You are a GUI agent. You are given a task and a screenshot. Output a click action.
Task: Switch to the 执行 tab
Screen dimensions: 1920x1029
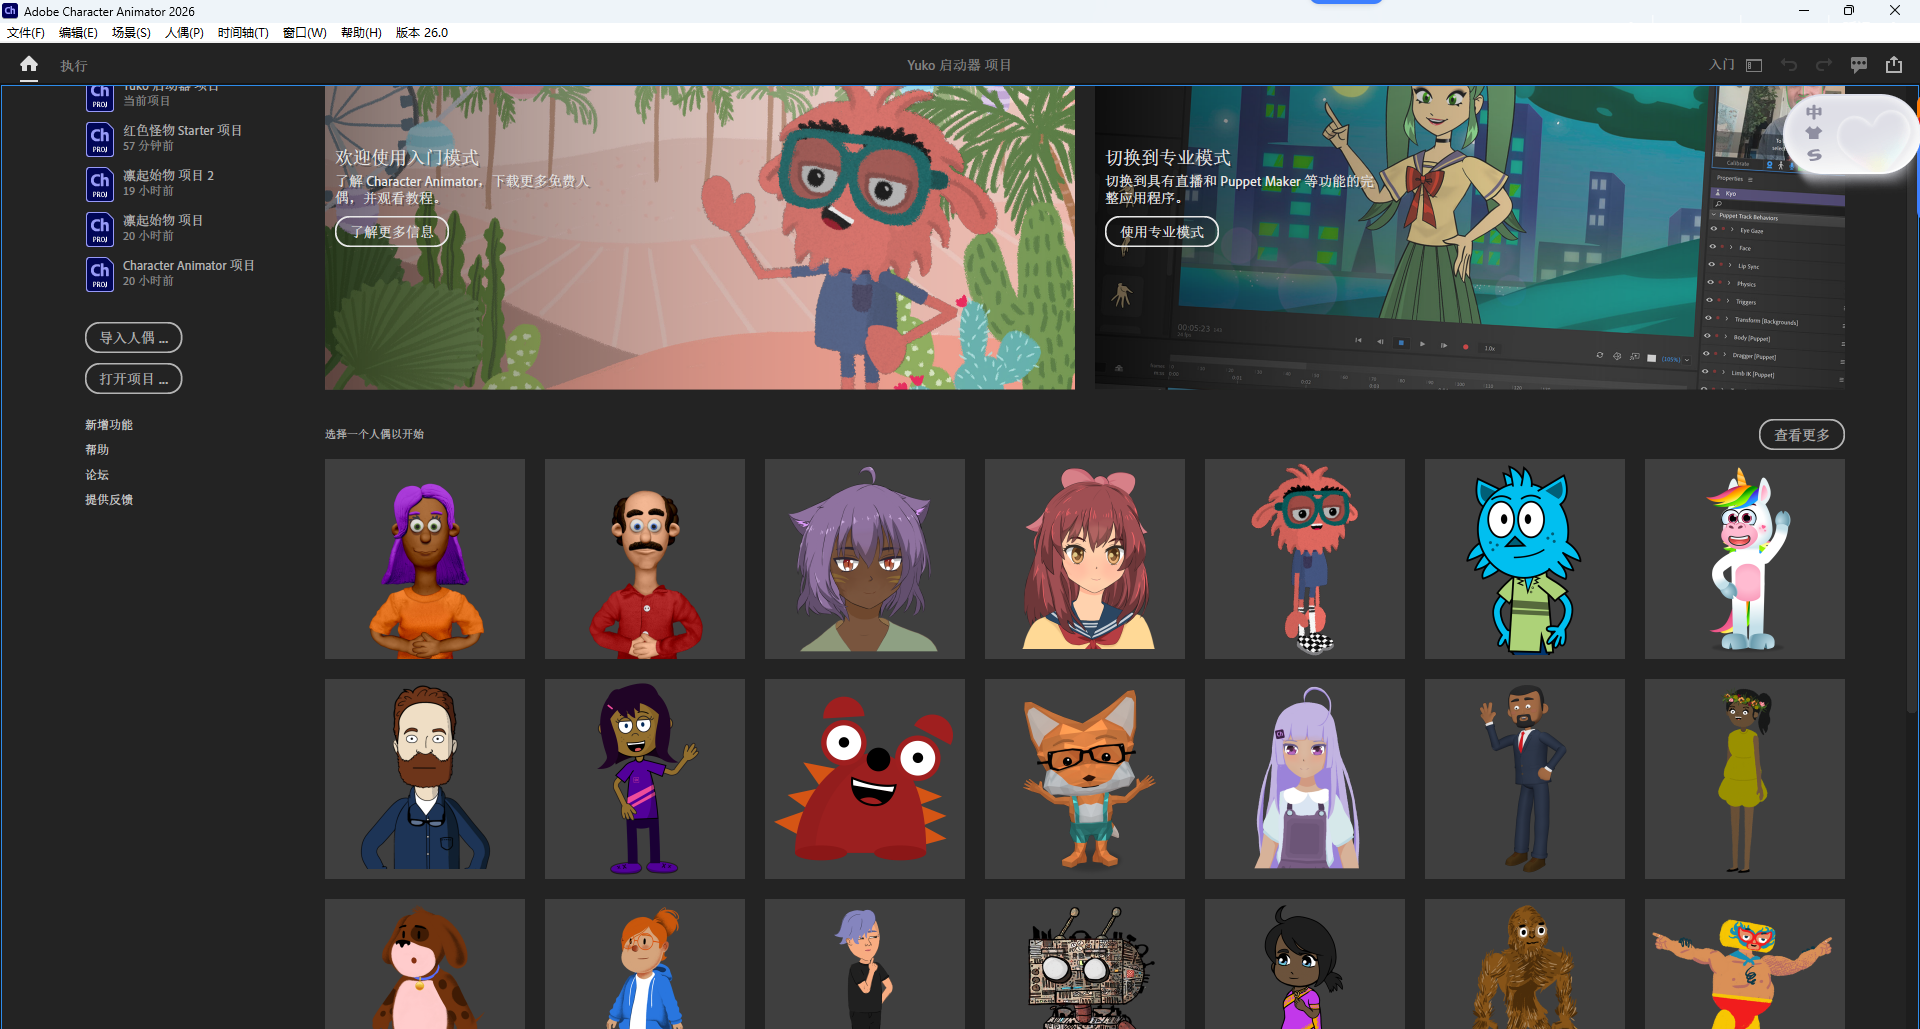tap(73, 64)
